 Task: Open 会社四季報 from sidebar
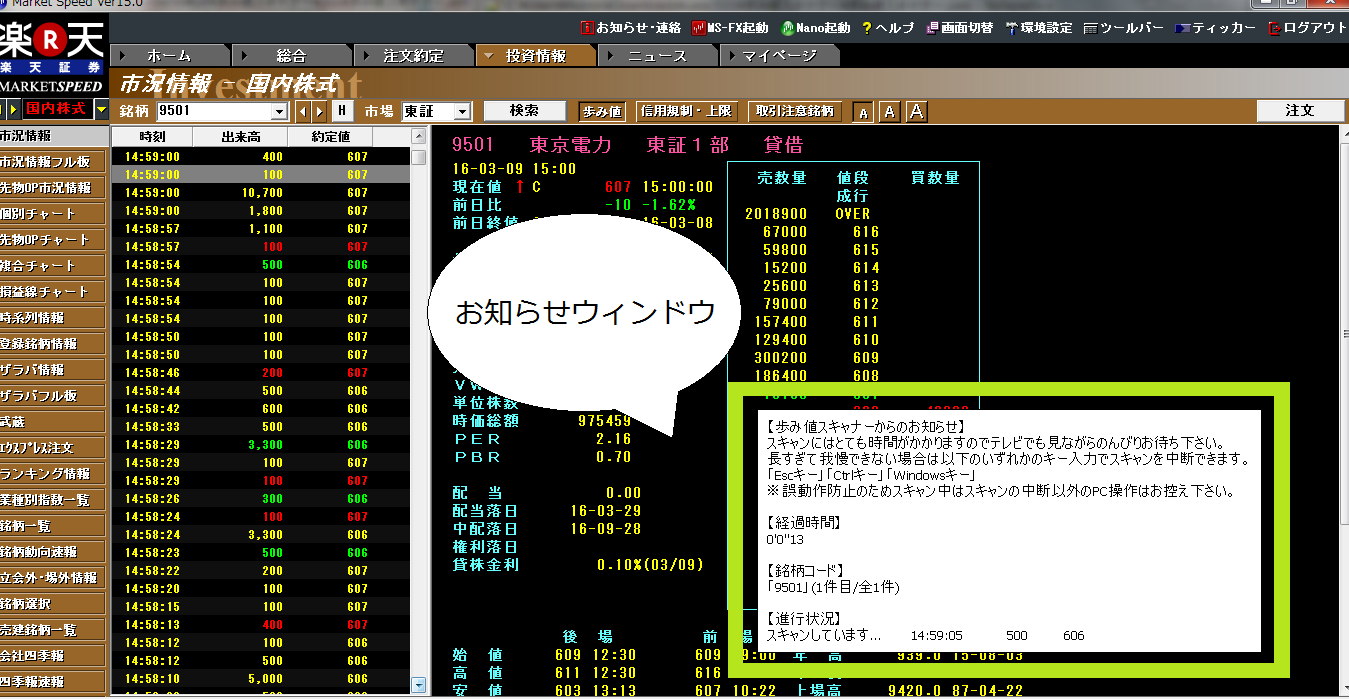pyautogui.click(x=53, y=656)
